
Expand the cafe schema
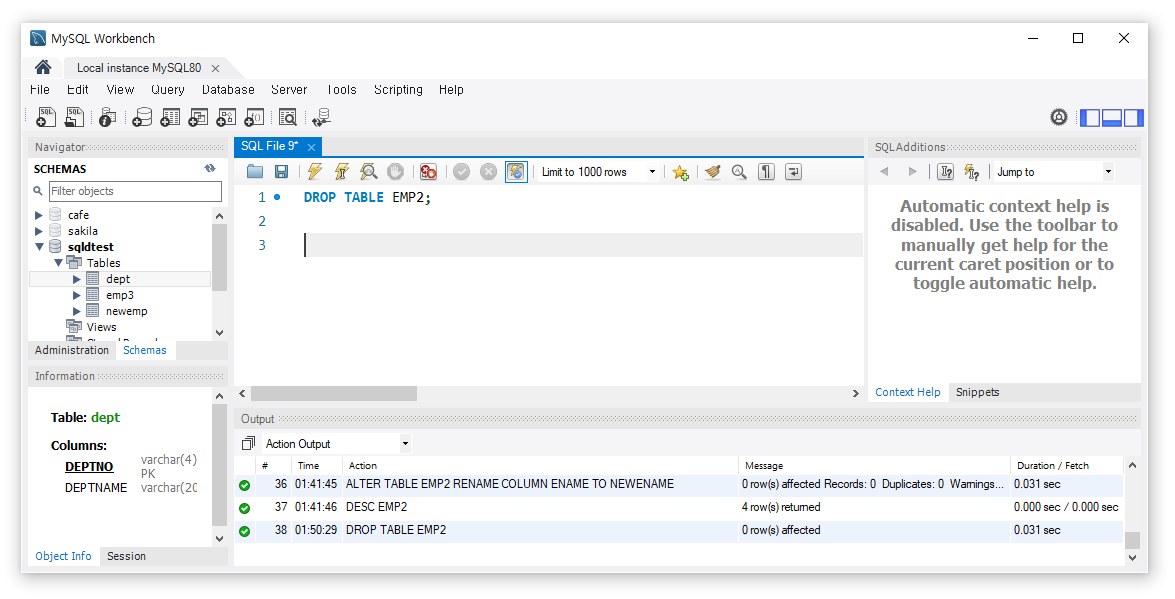coord(39,215)
